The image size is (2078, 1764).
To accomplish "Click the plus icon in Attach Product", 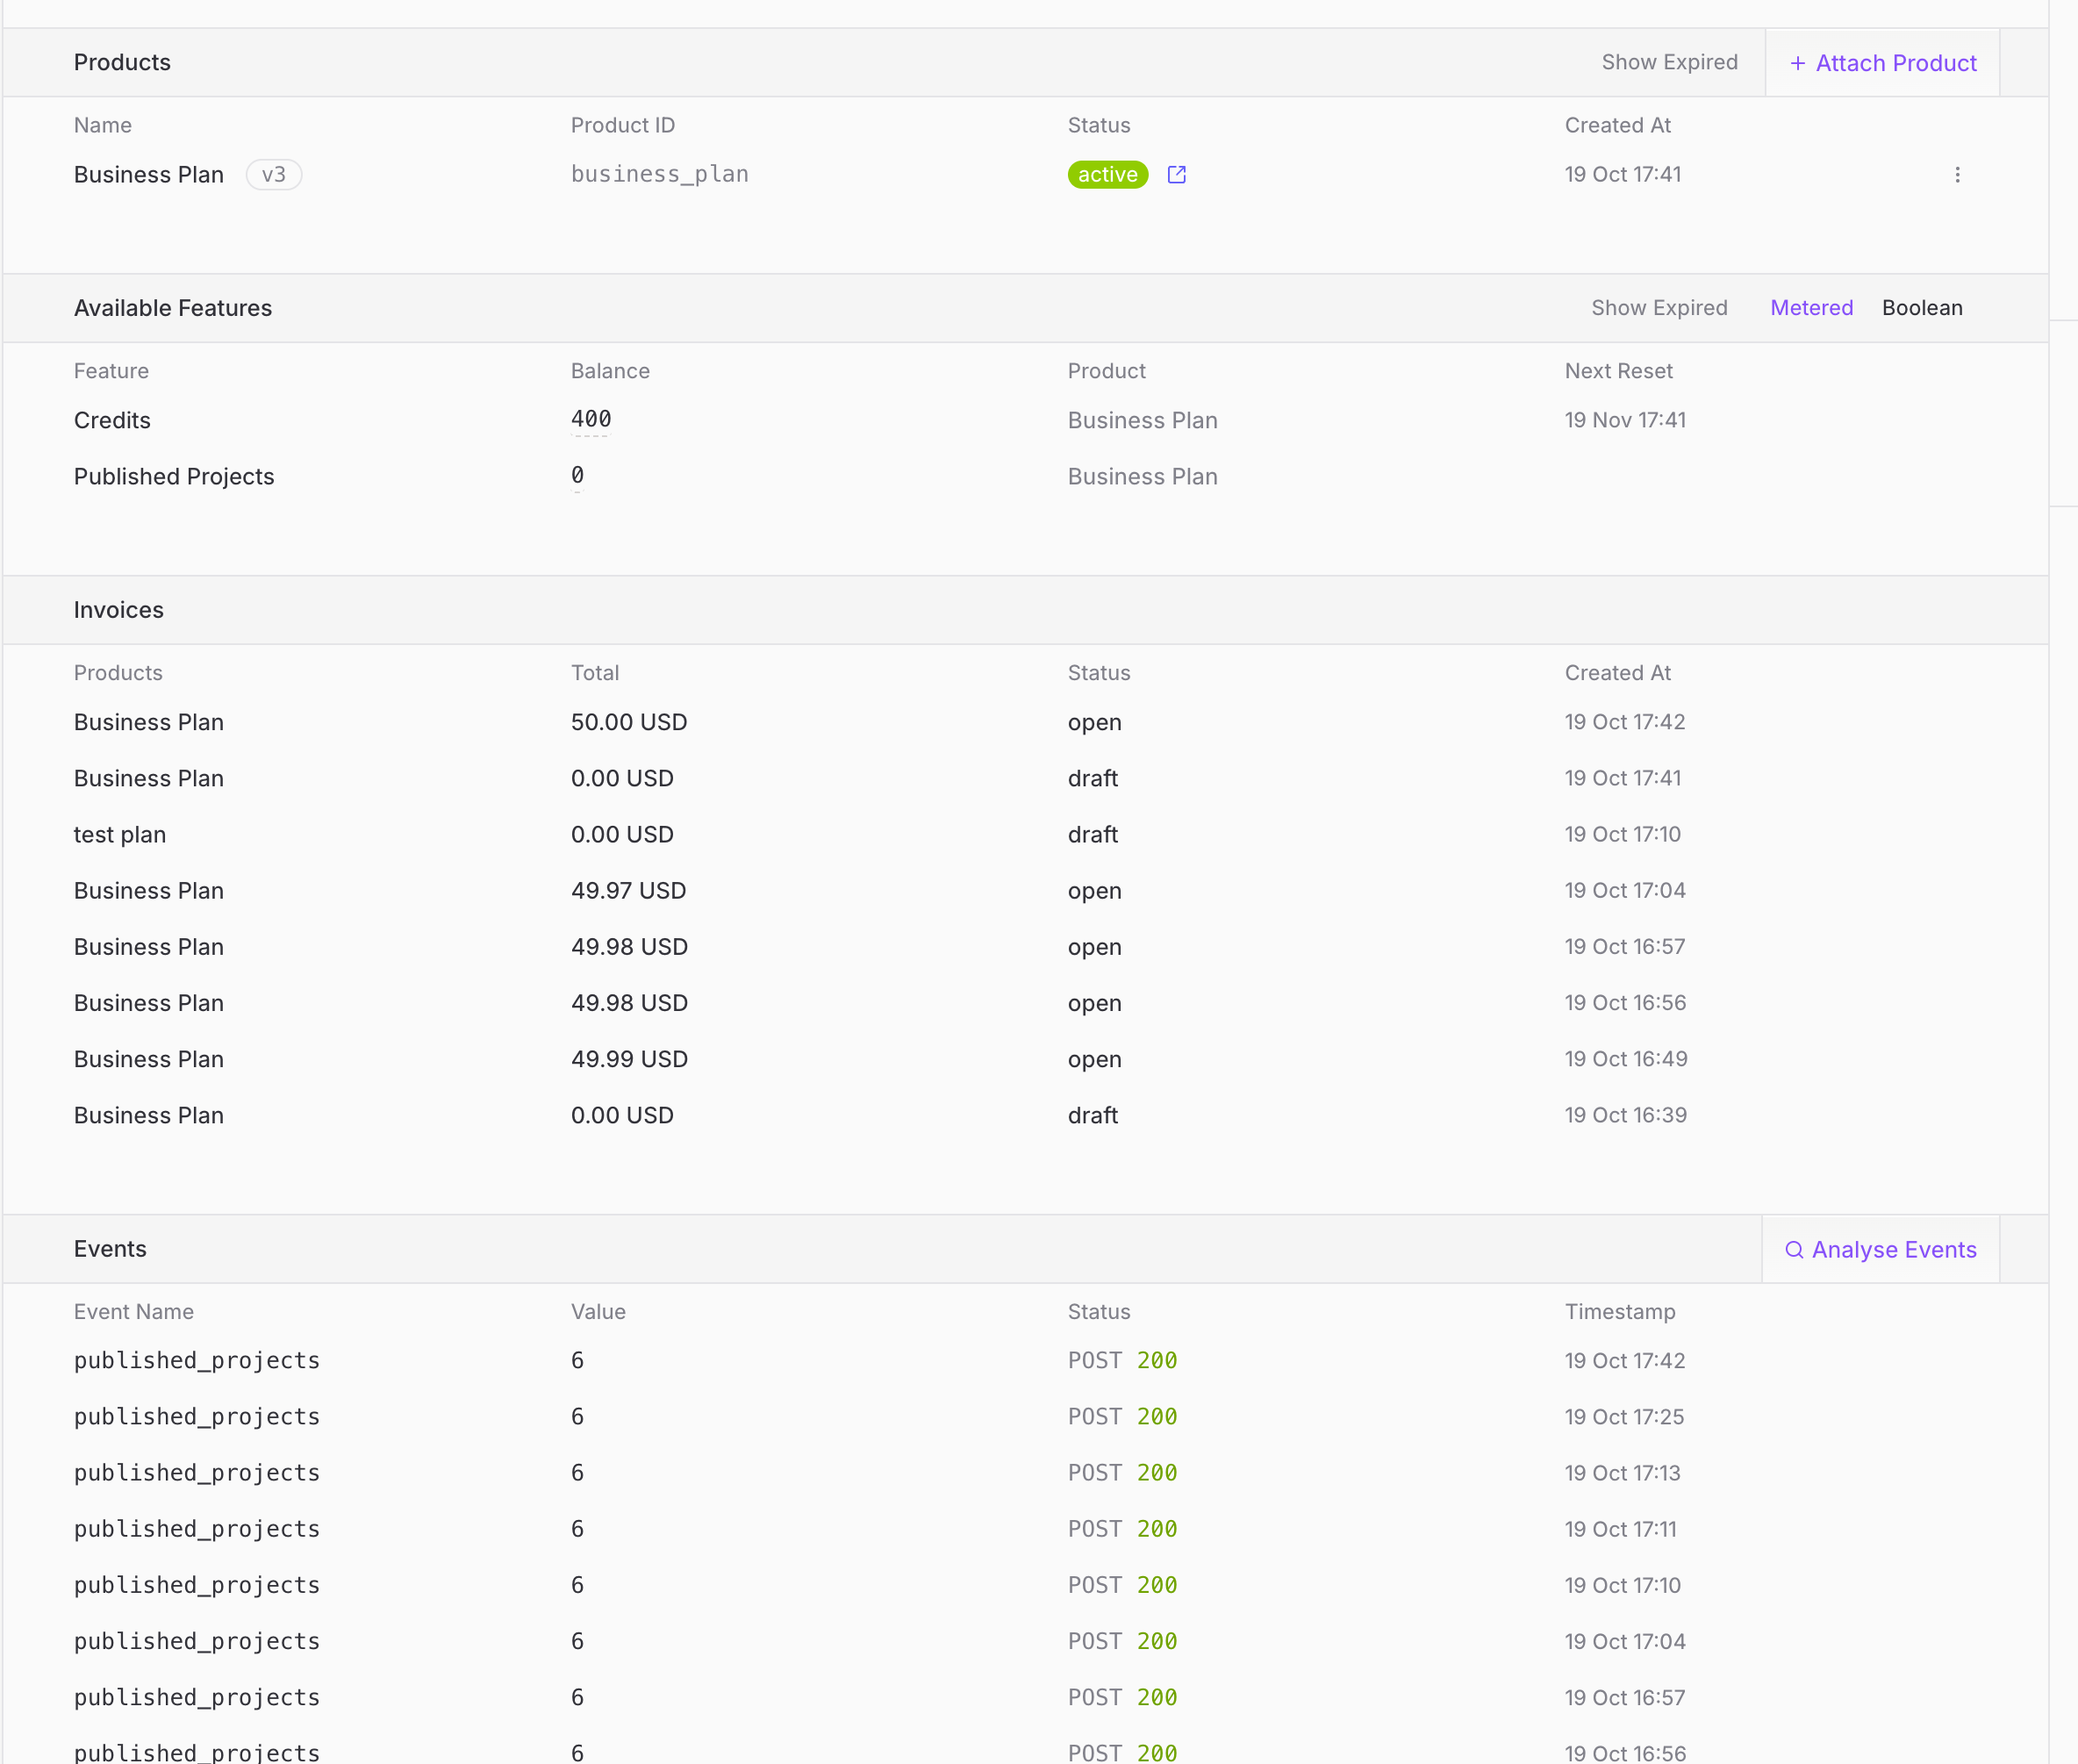I will pyautogui.click(x=1797, y=64).
